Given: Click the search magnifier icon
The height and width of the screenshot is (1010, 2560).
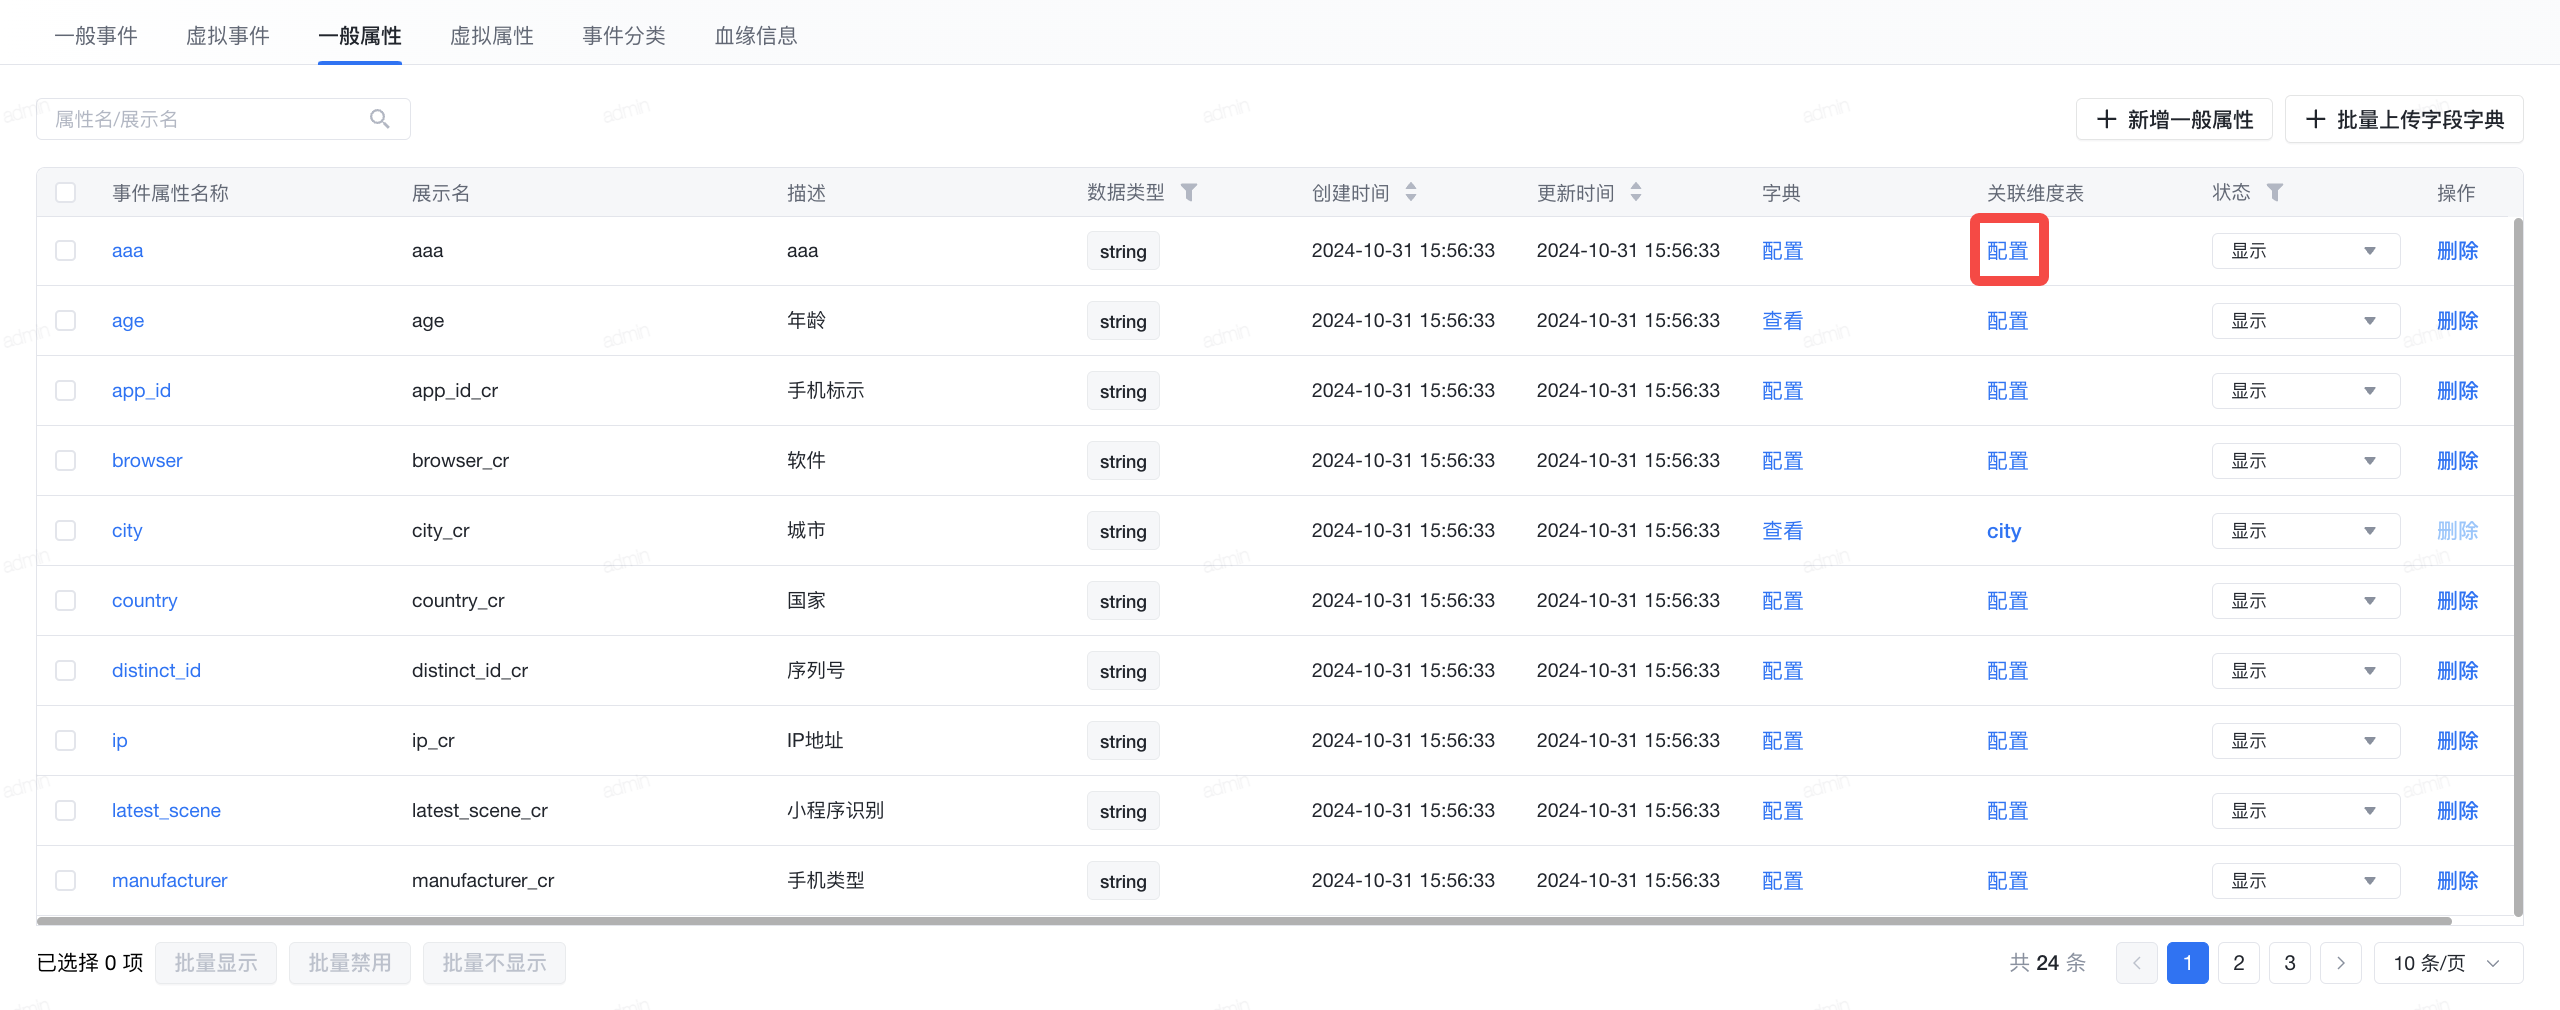Looking at the screenshot, I should point(379,119).
